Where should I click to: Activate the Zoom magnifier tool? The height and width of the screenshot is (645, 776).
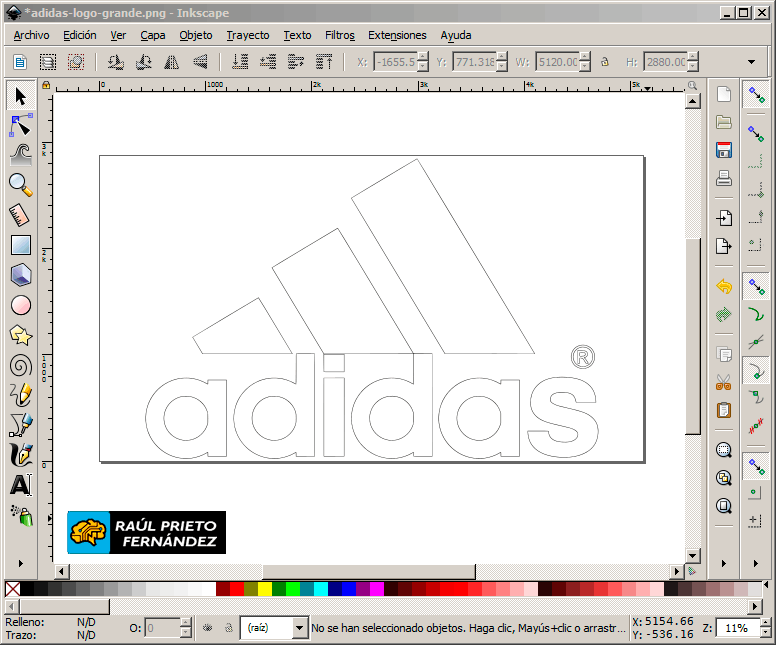point(20,184)
